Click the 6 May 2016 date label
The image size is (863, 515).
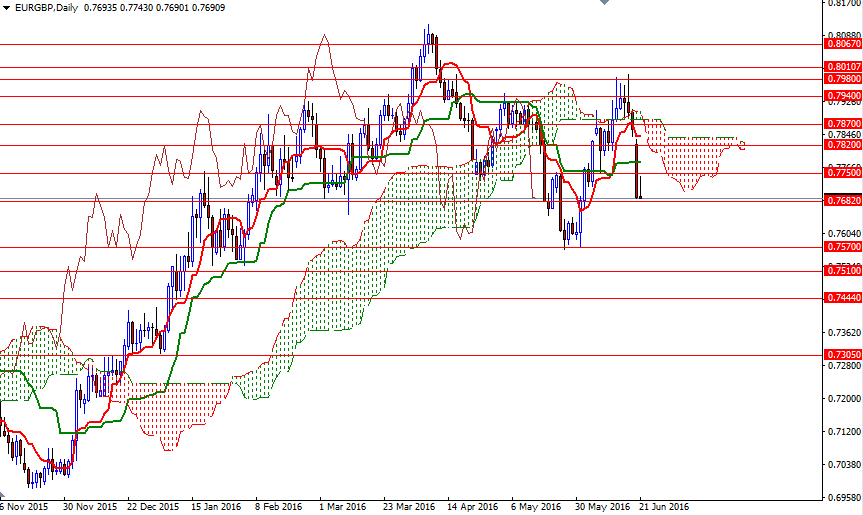click(536, 507)
